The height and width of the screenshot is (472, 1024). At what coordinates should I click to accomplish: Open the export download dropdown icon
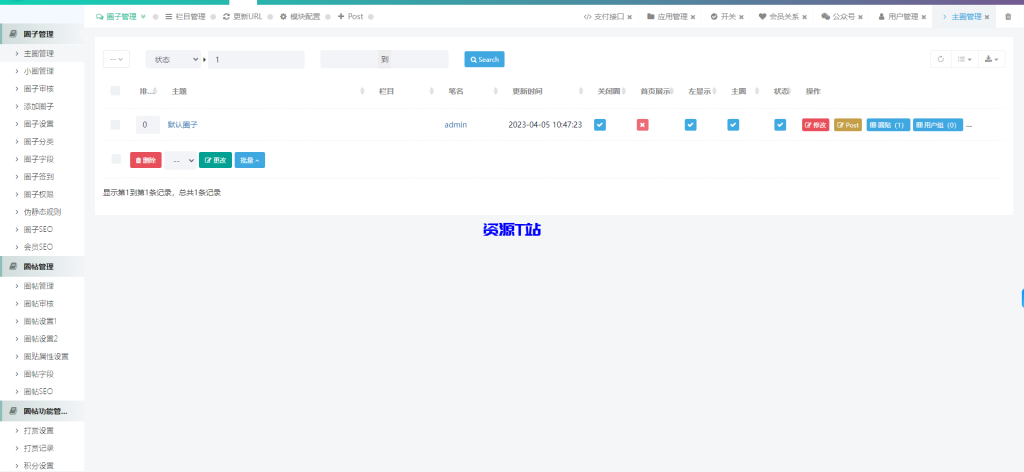tap(991, 59)
